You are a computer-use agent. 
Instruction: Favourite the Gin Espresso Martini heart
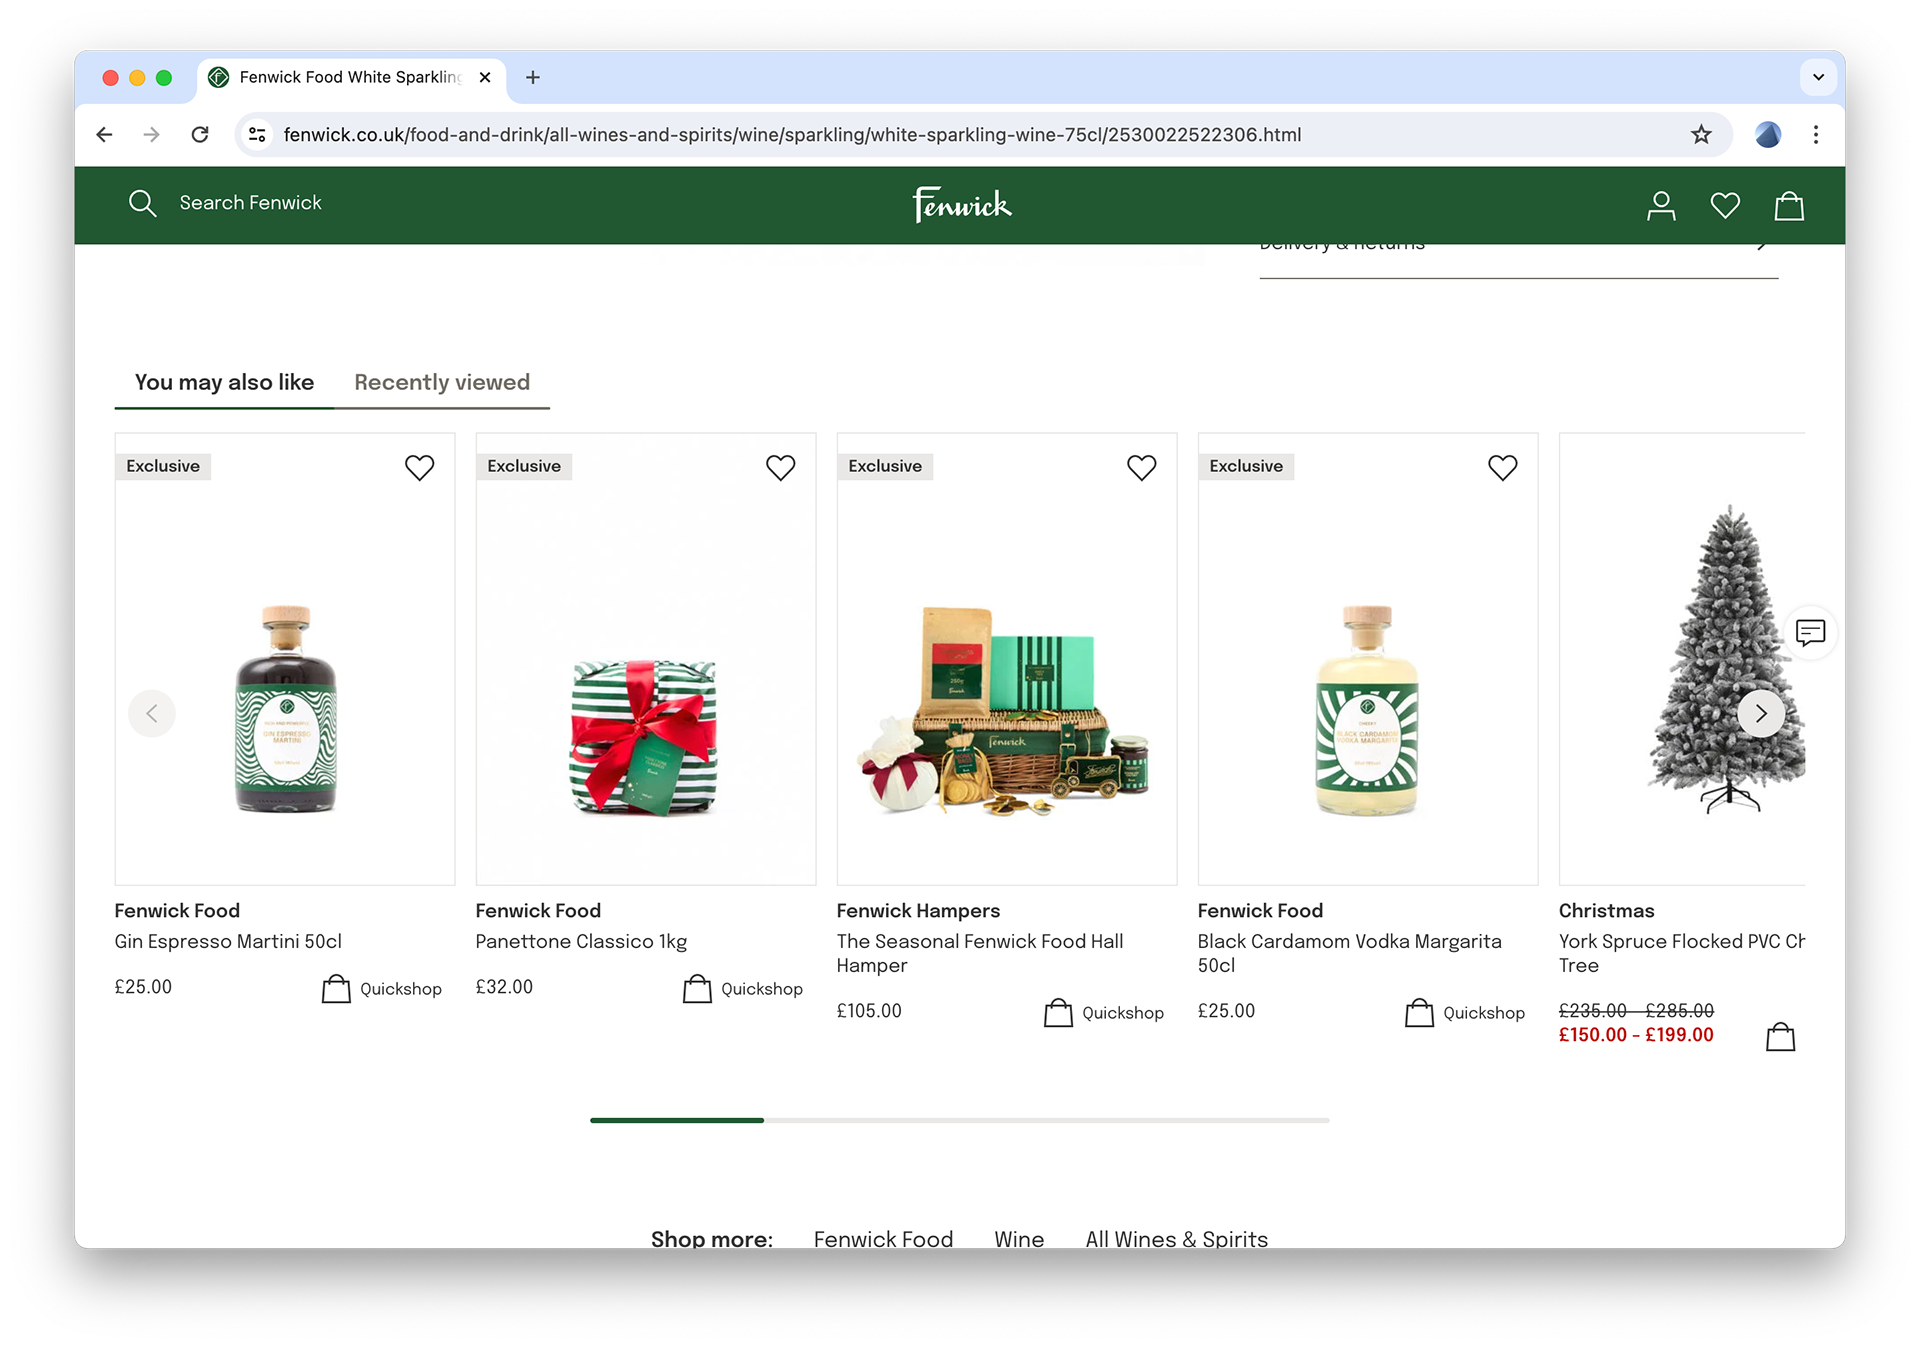(x=419, y=467)
